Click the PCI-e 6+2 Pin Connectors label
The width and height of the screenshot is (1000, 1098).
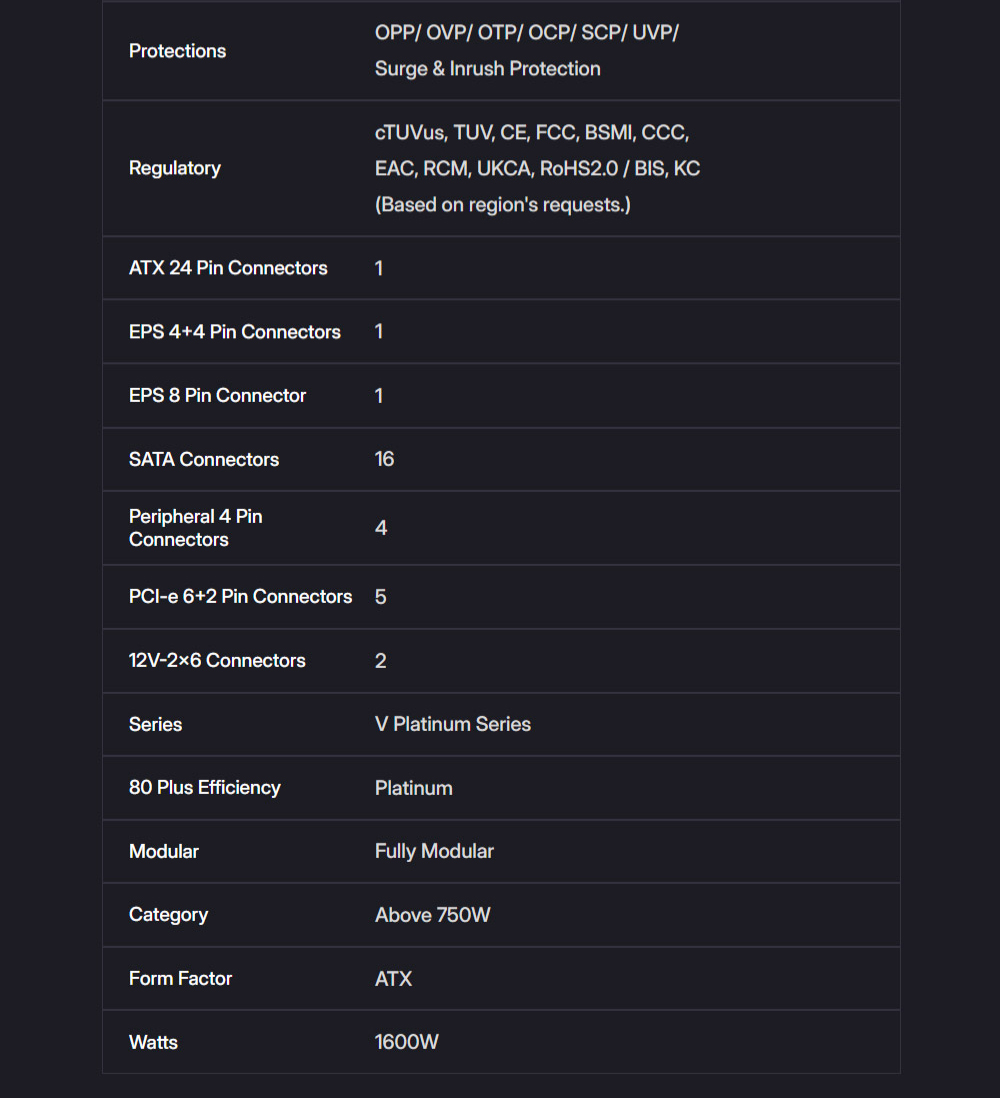tap(240, 597)
